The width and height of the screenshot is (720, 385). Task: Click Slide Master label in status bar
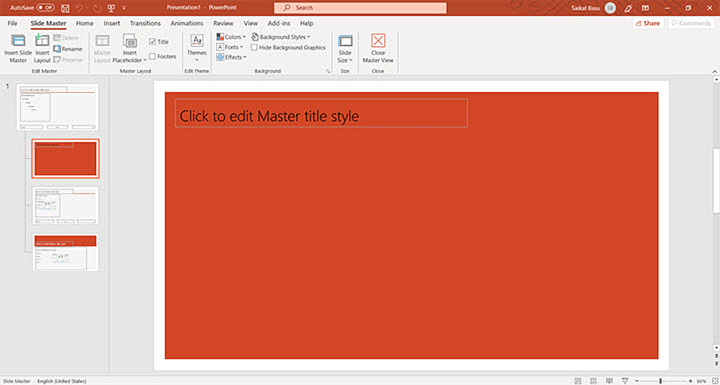(x=17, y=381)
